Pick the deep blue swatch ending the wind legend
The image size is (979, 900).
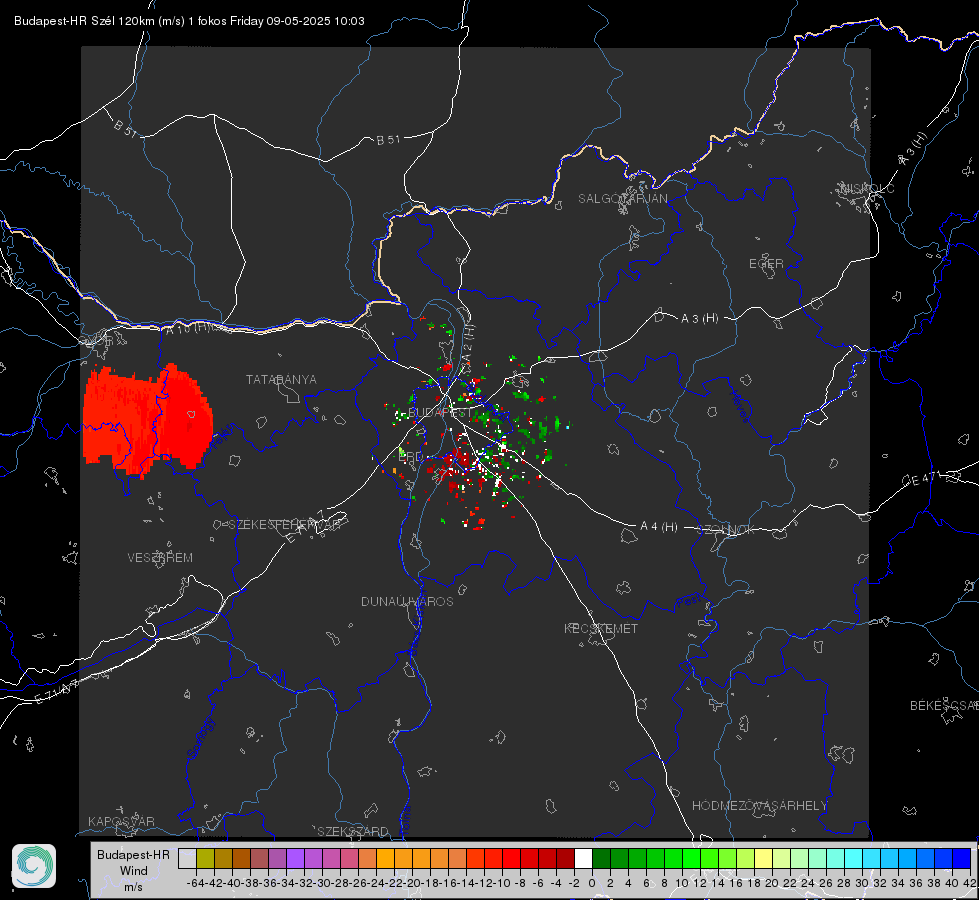pyautogui.click(x=962, y=859)
